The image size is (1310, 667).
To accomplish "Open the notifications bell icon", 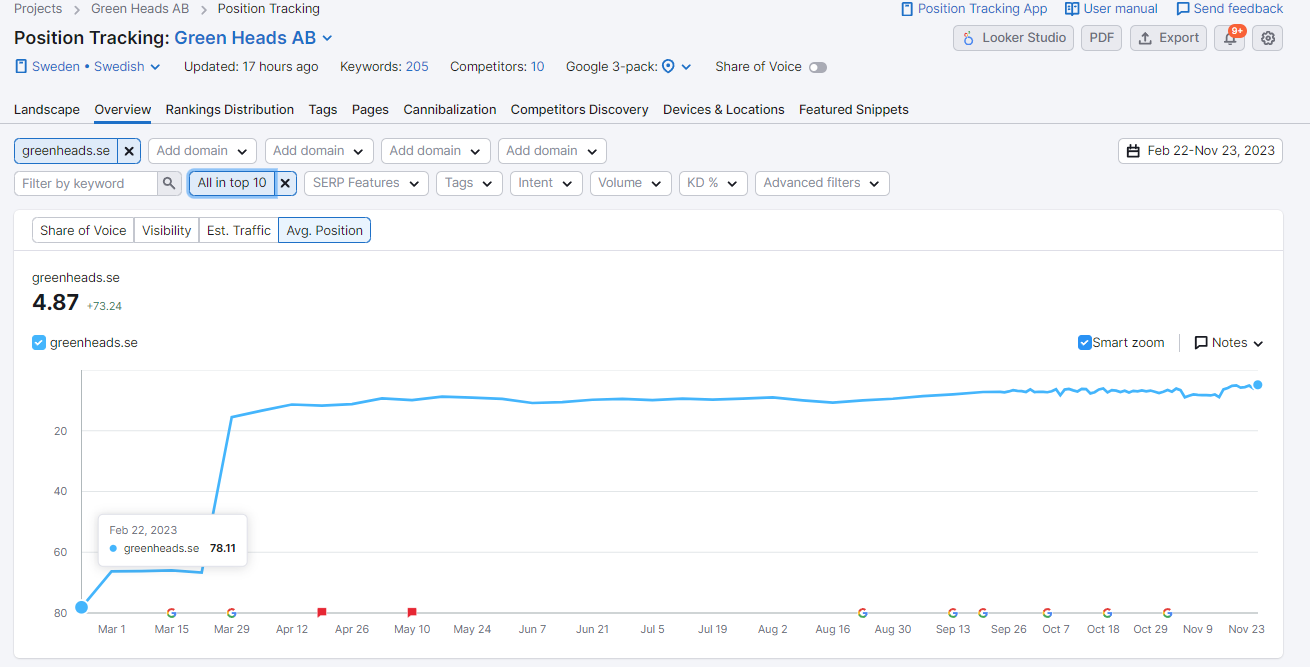I will 1229,38.
